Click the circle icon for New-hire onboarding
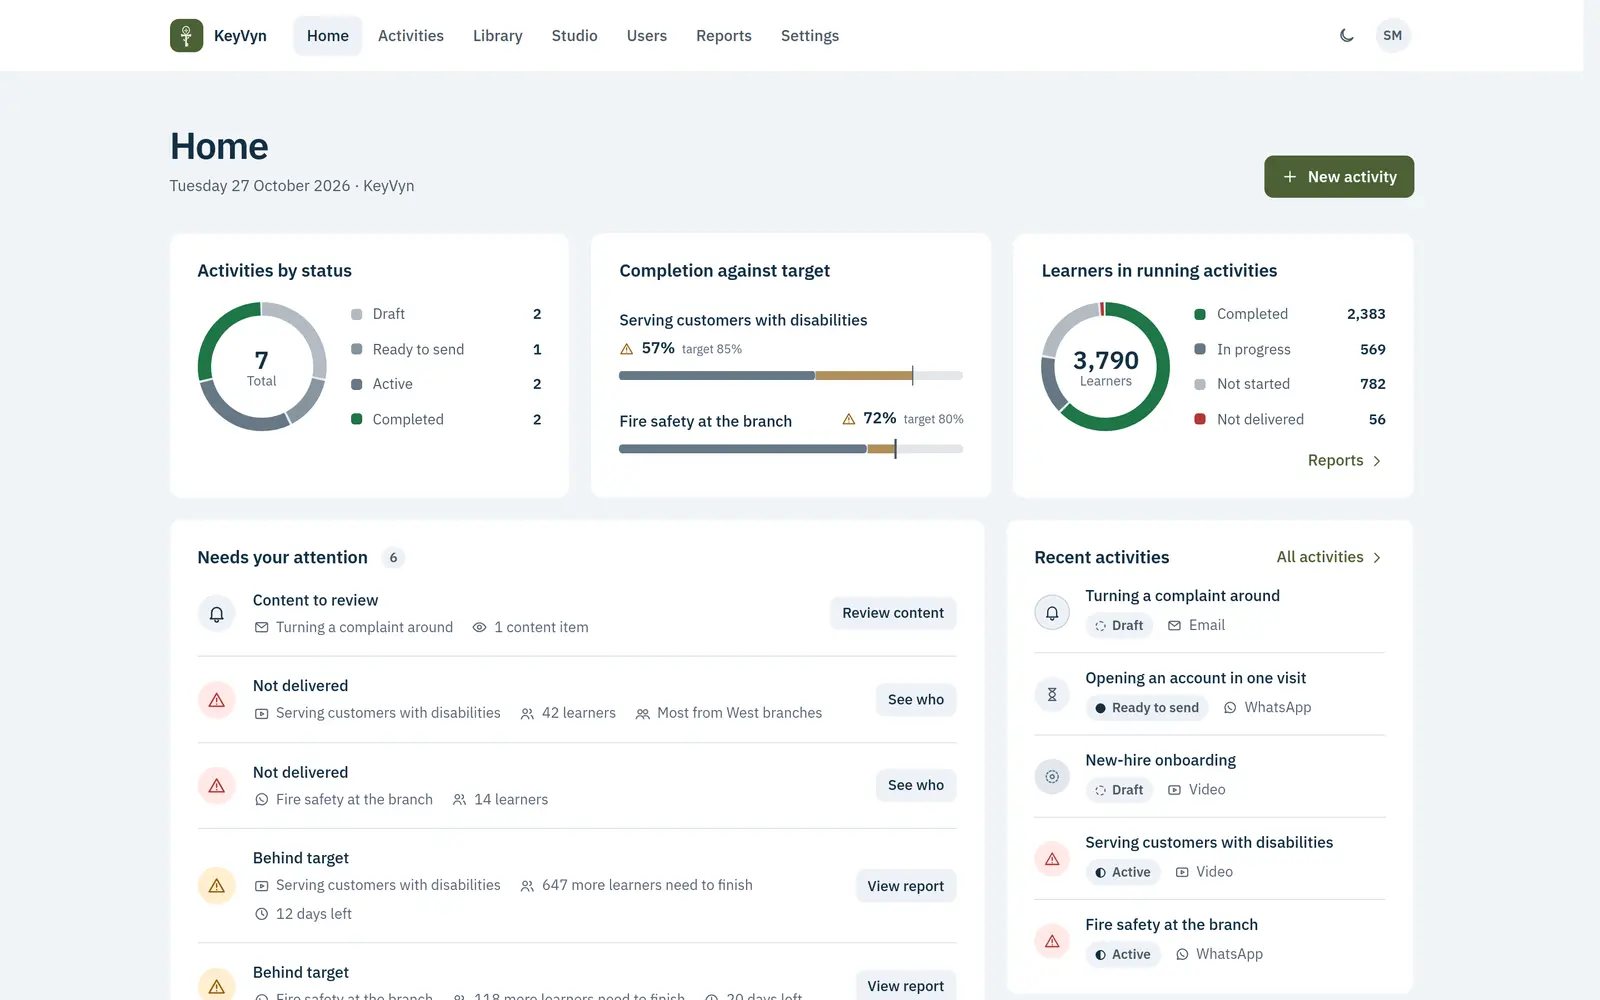The width and height of the screenshot is (1600, 1000). pos(1052,776)
